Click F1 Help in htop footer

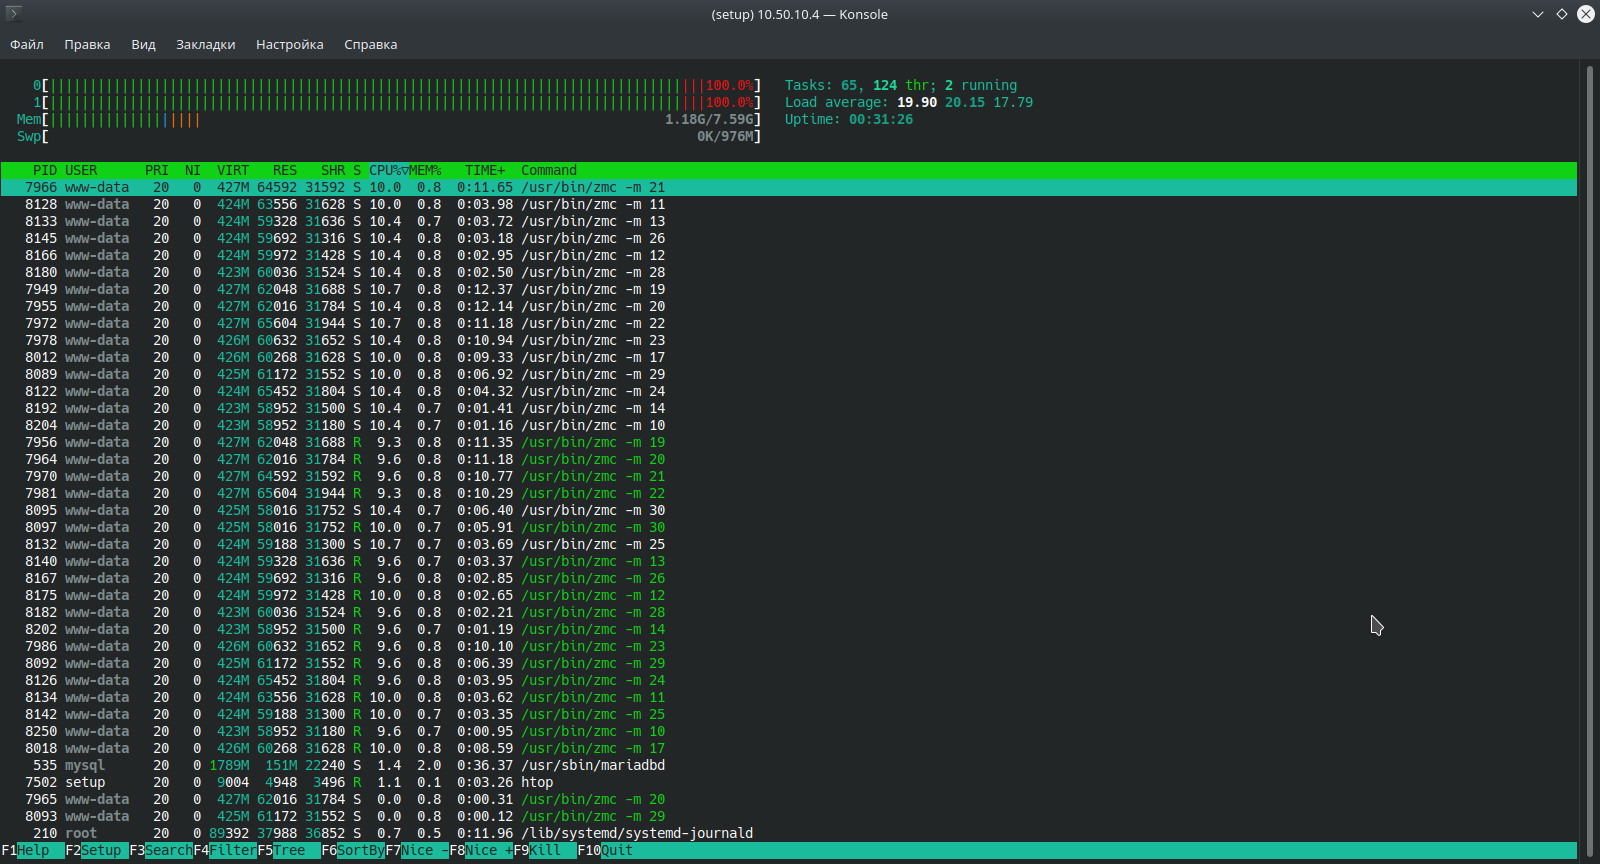pyautogui.click(x=33, y=850)
